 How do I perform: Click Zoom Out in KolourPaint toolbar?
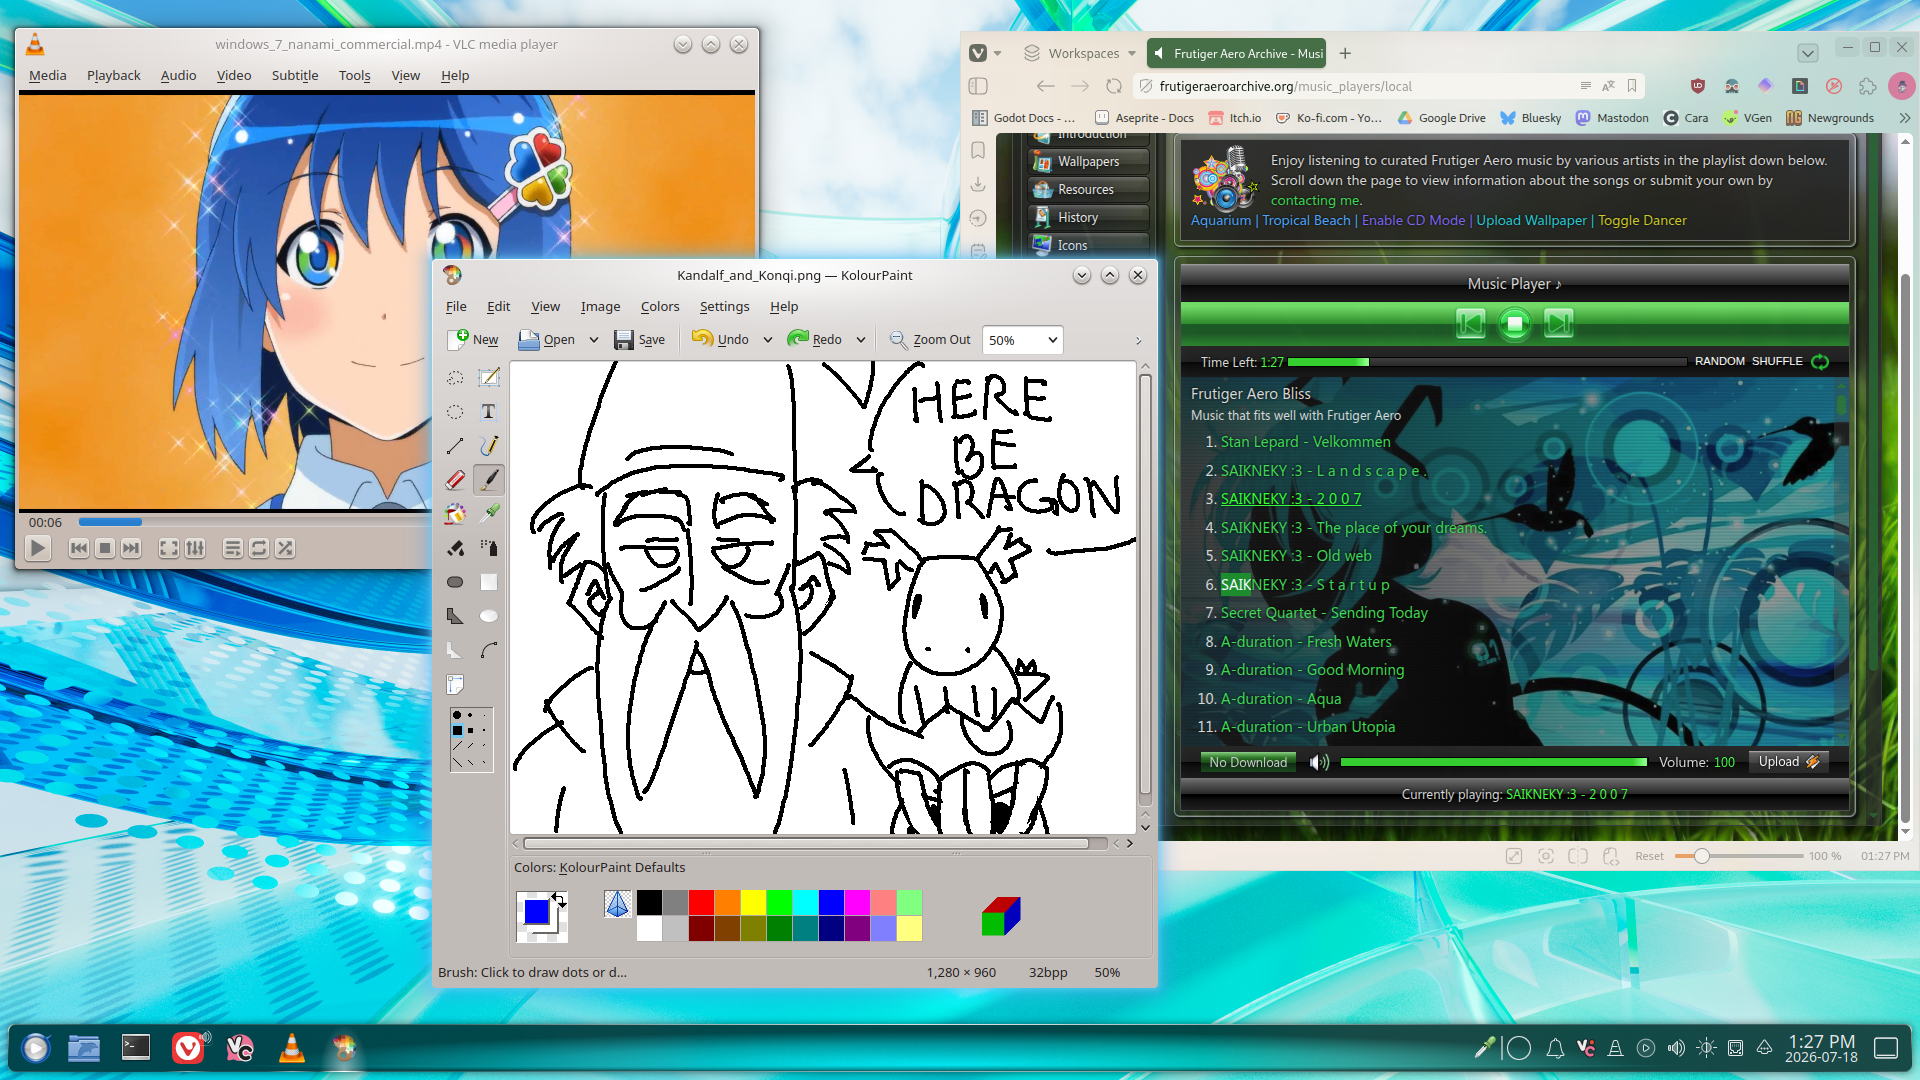coord(930,340)
